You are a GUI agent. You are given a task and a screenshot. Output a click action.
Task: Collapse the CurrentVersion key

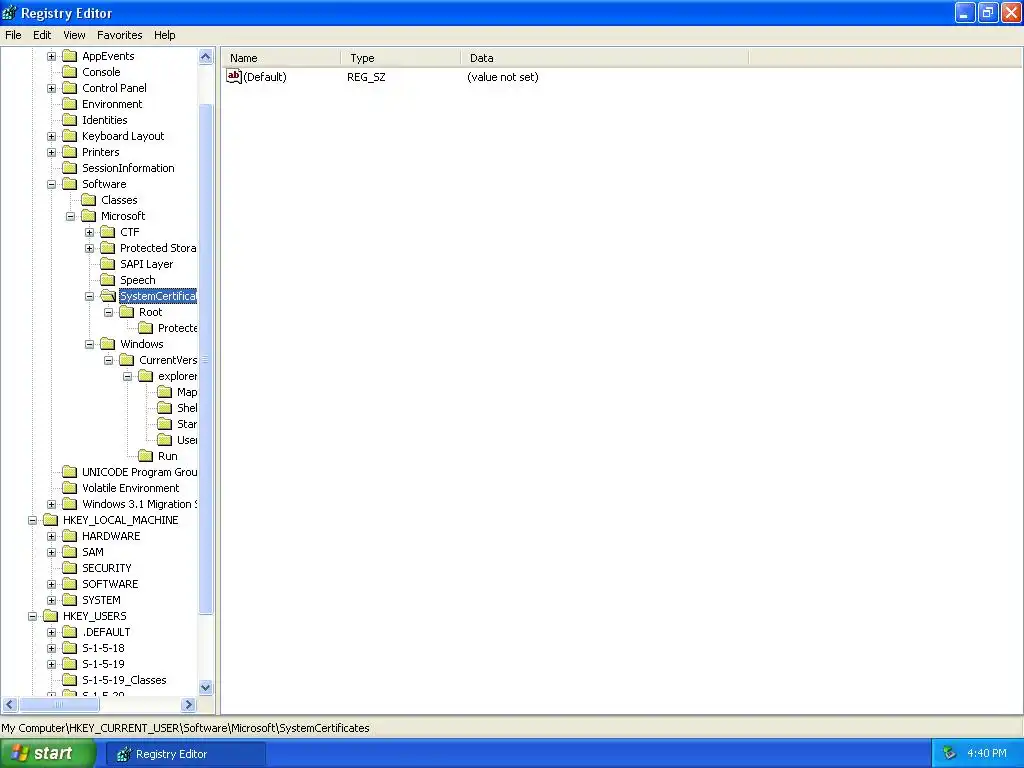[108, 360]
